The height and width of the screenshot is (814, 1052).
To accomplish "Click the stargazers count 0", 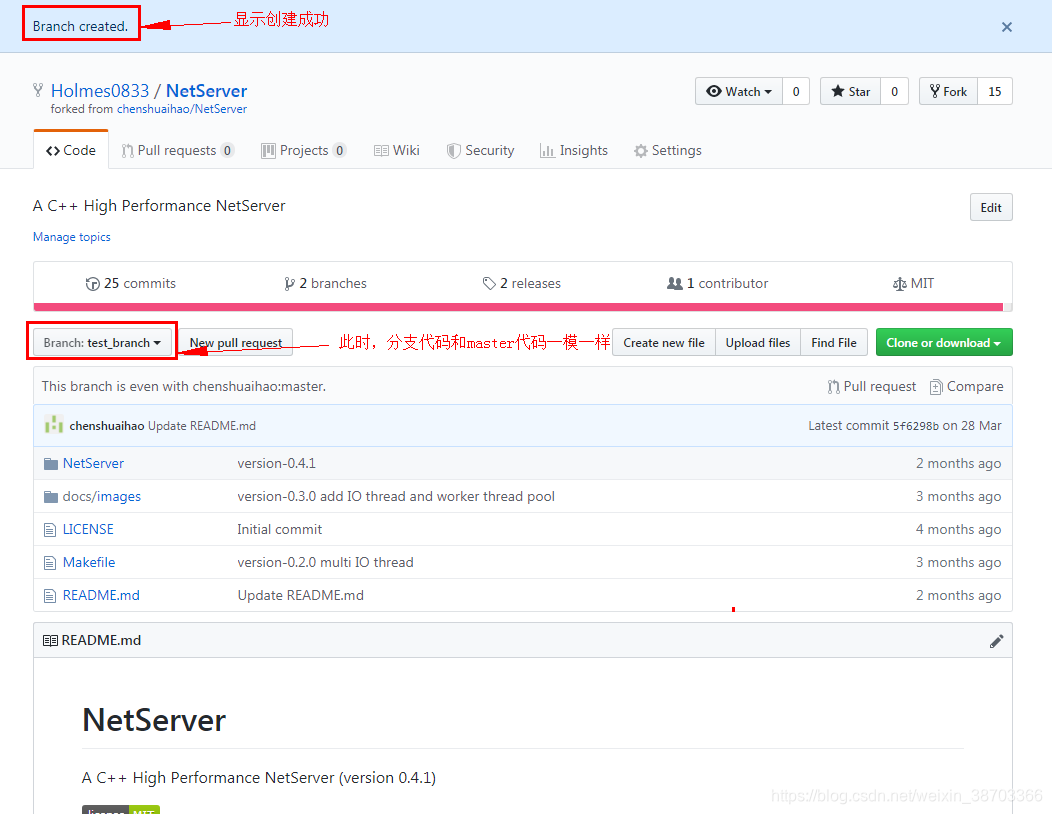I will tap(894, 91).
